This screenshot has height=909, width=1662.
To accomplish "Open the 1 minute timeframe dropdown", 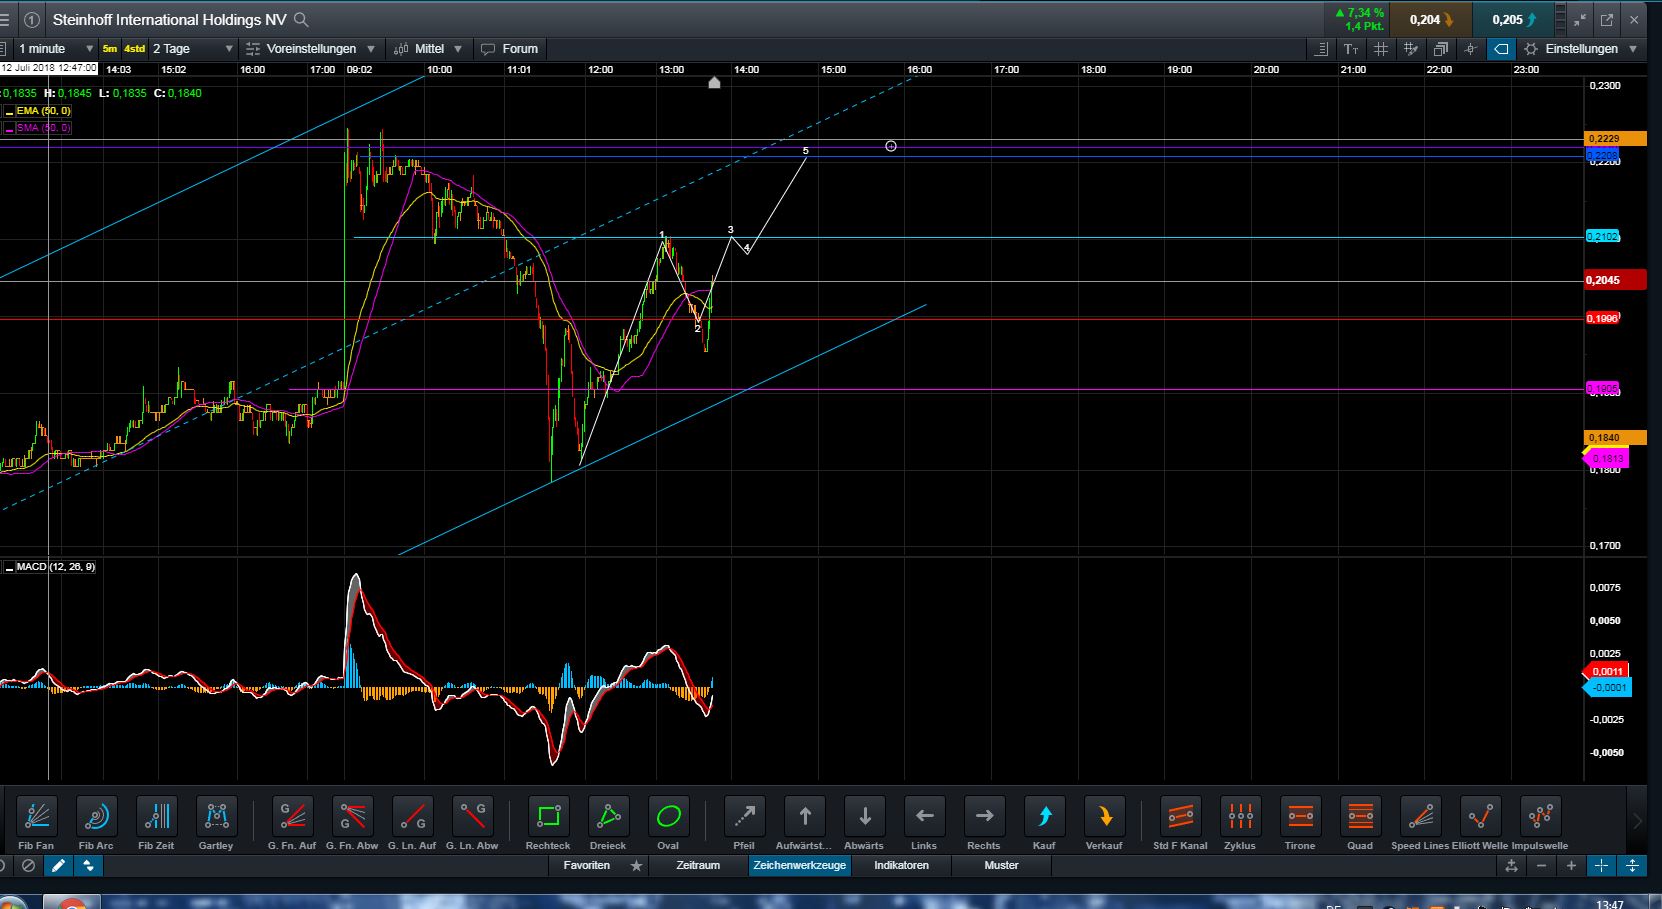I will click(55, 48).
